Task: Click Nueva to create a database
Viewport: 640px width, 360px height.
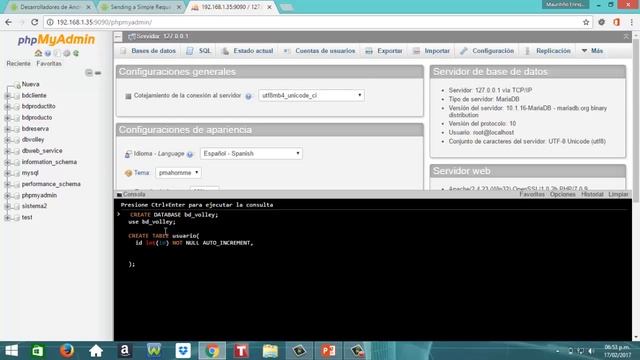Action: click(31, 84)
